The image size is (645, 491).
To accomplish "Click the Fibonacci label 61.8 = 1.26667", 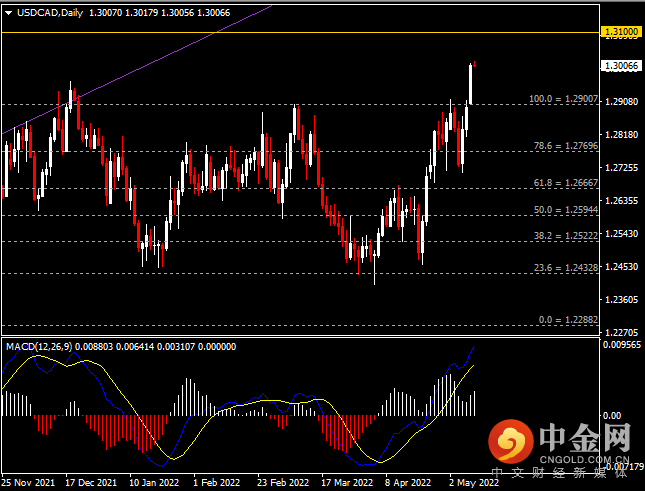I will [566, 183].
